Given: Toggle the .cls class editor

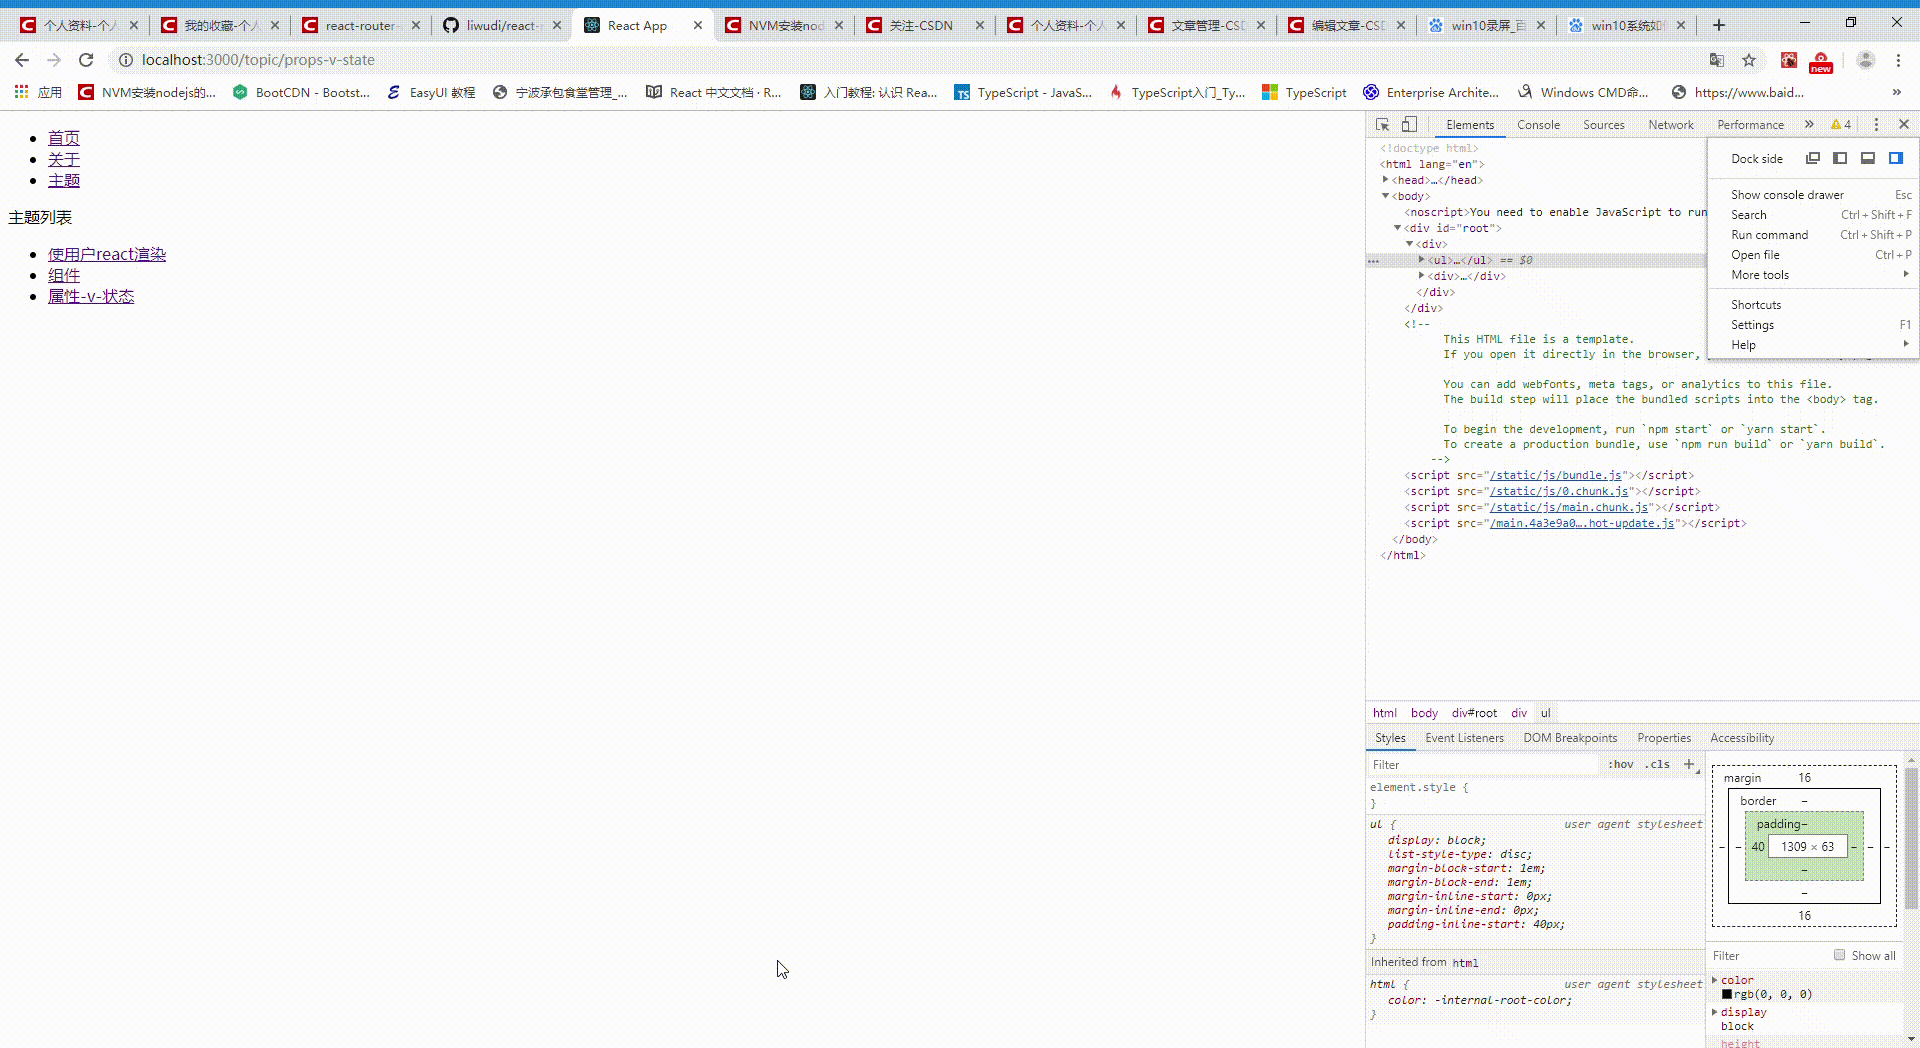Looking at the screenshot, I should (x=1657, y=764).
